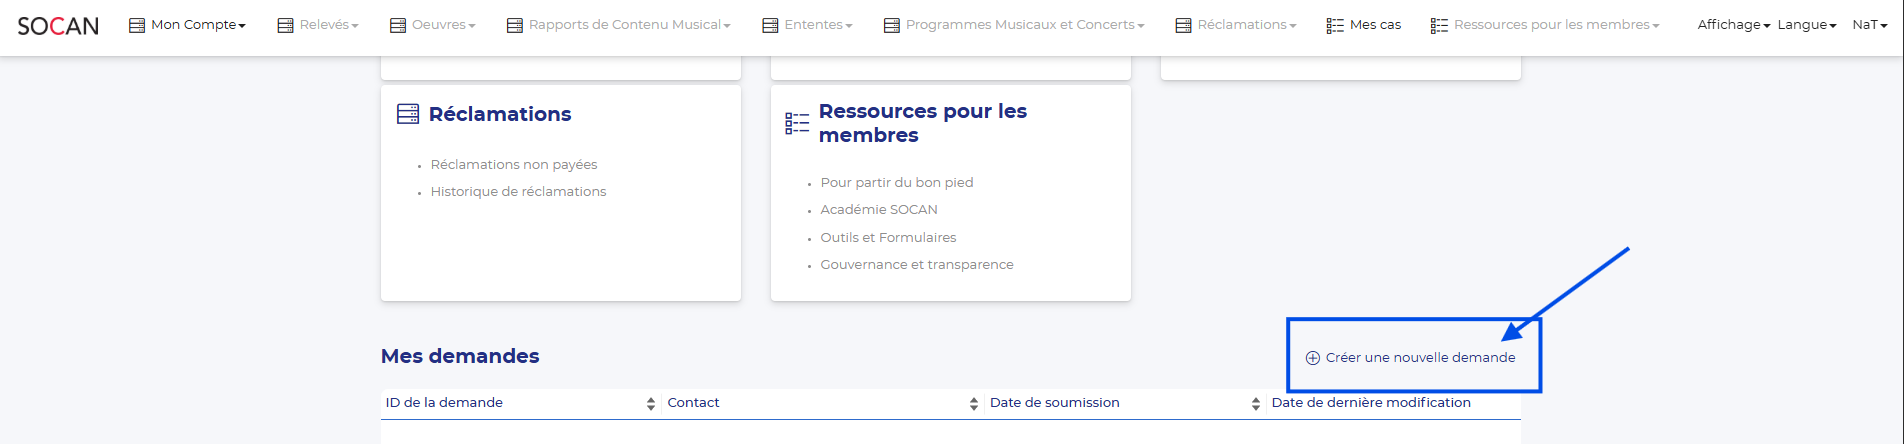Go to Académie SOCAN link
The height and width of the screenshot is (444, 1904).
point(879,210)
